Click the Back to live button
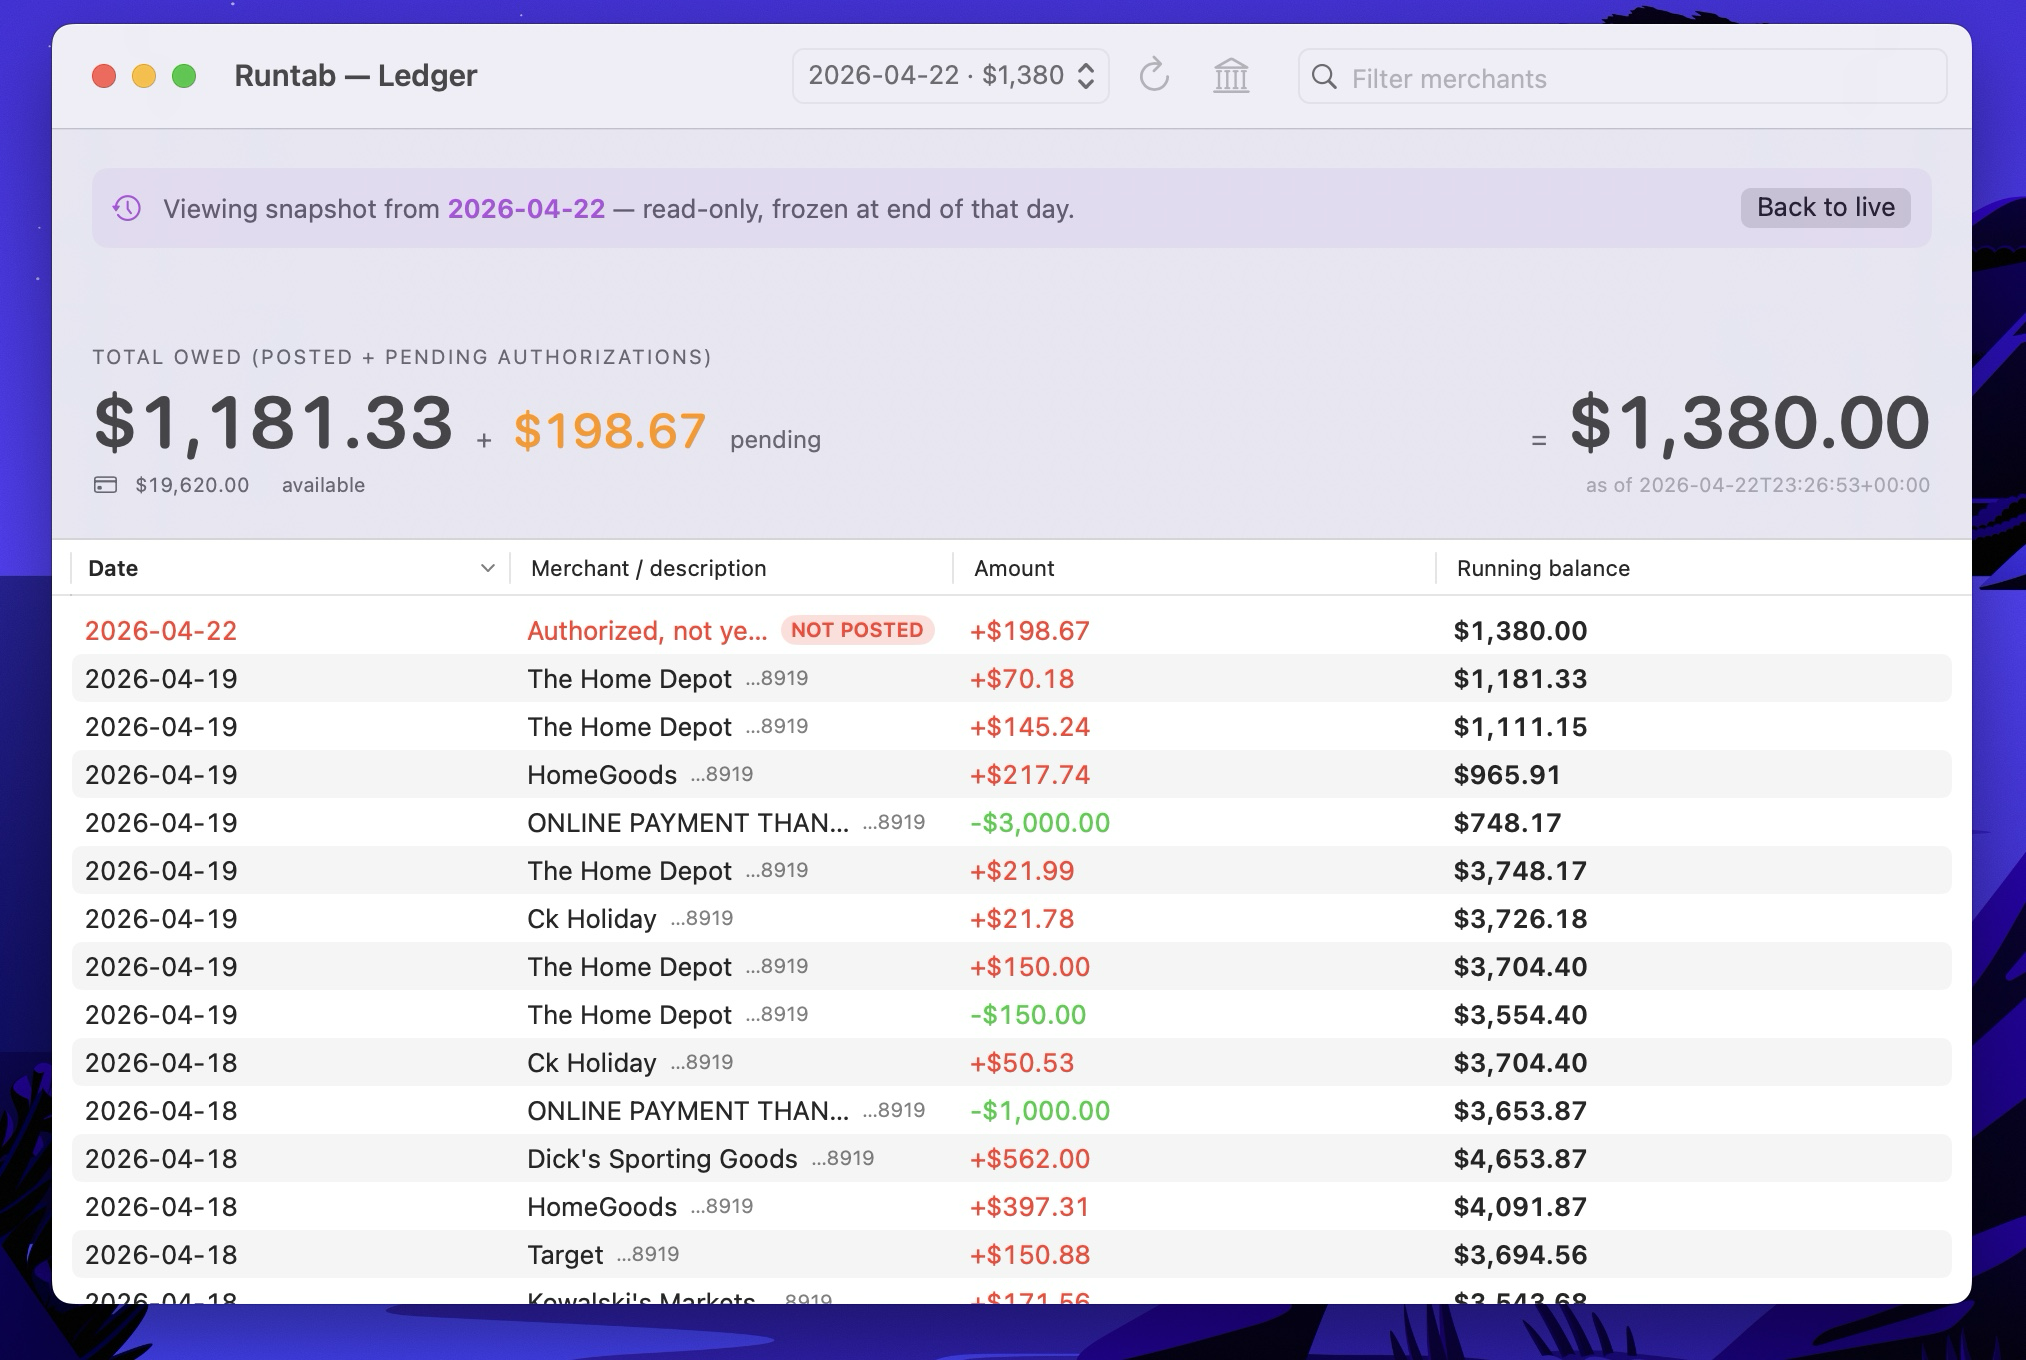The image size is (2026, 1360). (1825, 208)
